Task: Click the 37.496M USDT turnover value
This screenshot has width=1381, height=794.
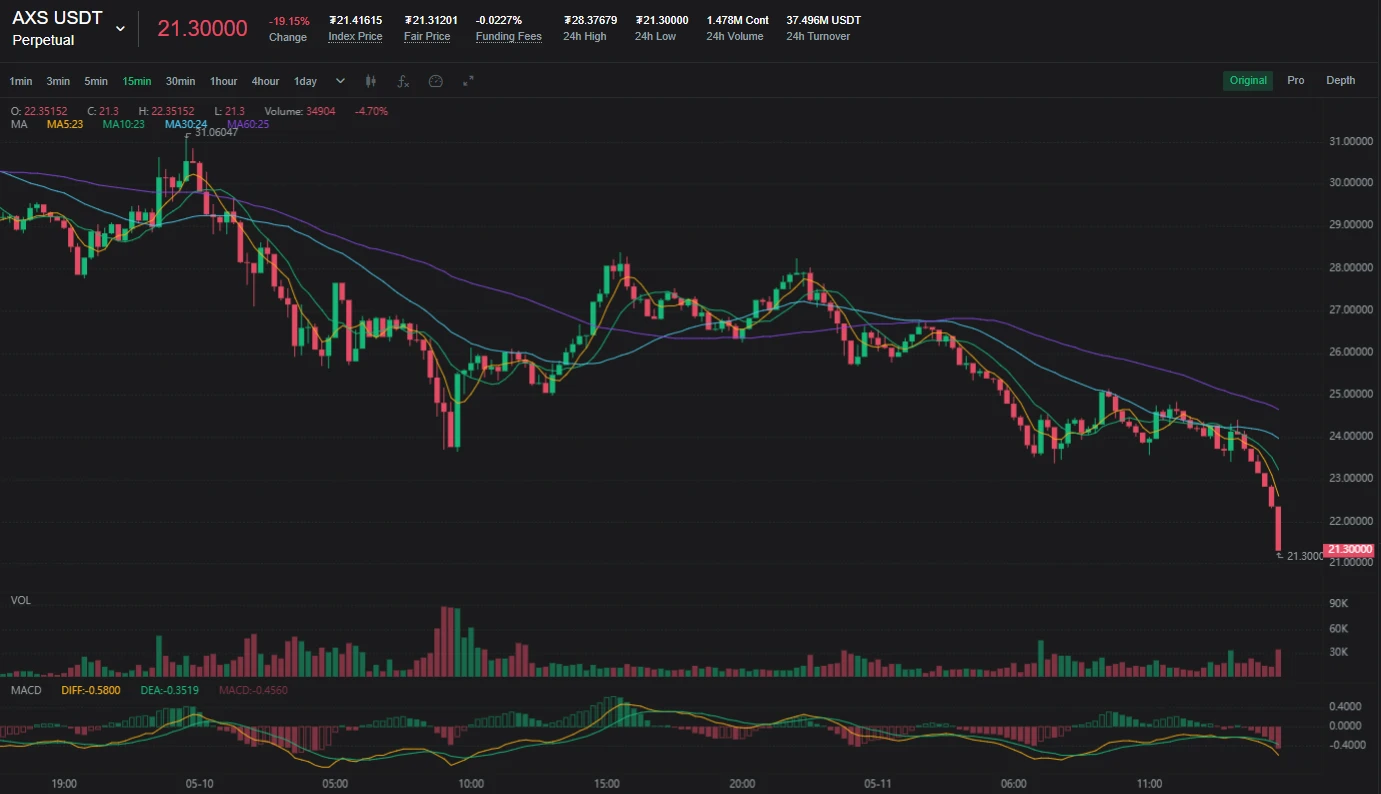Action: point(823,20)
